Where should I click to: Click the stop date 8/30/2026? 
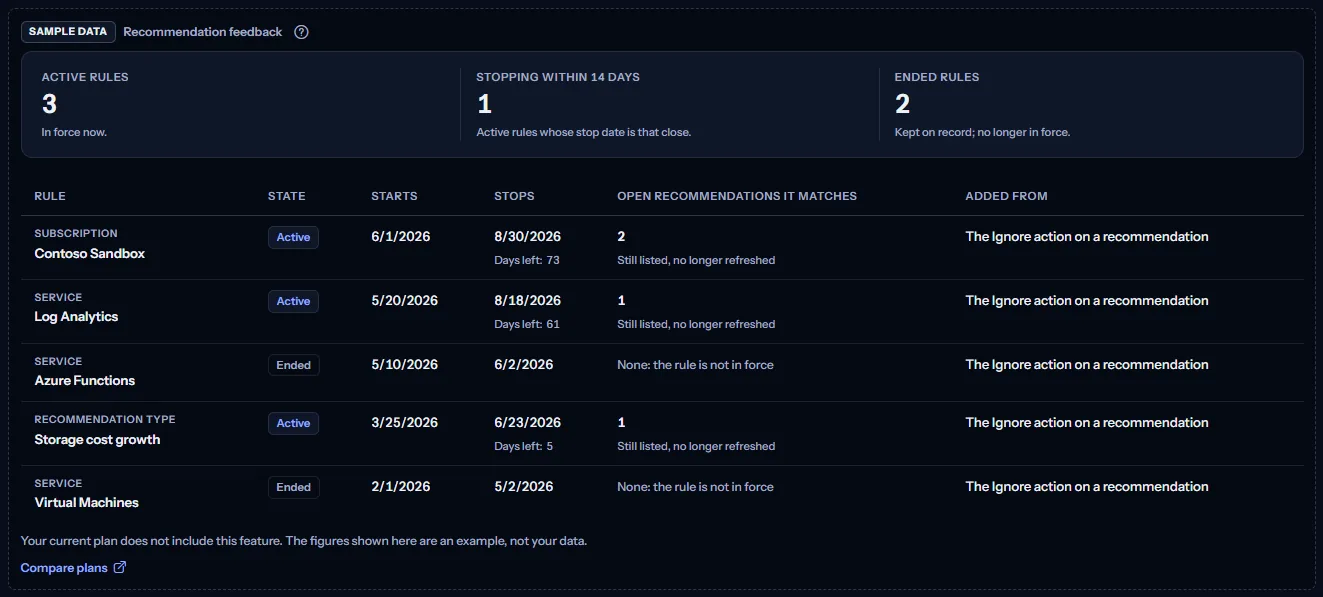coord(528,237)
